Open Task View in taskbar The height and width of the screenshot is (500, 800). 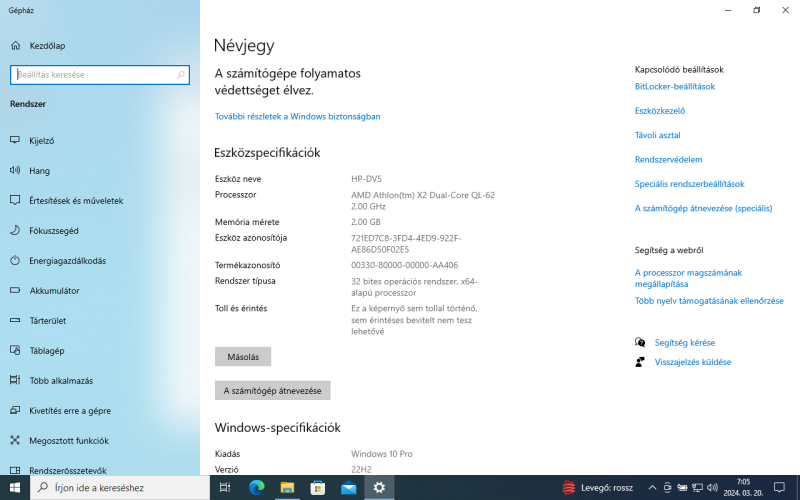(225, 488)
